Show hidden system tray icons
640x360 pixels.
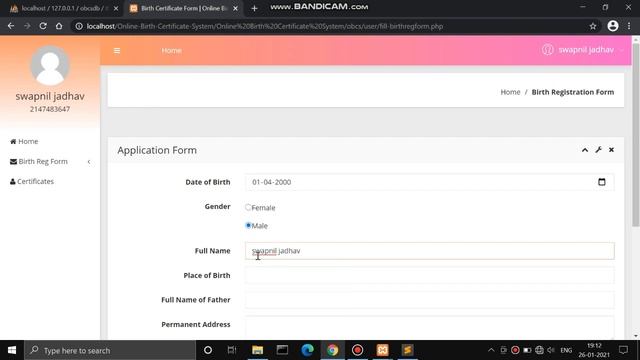(x=491, y=350)
